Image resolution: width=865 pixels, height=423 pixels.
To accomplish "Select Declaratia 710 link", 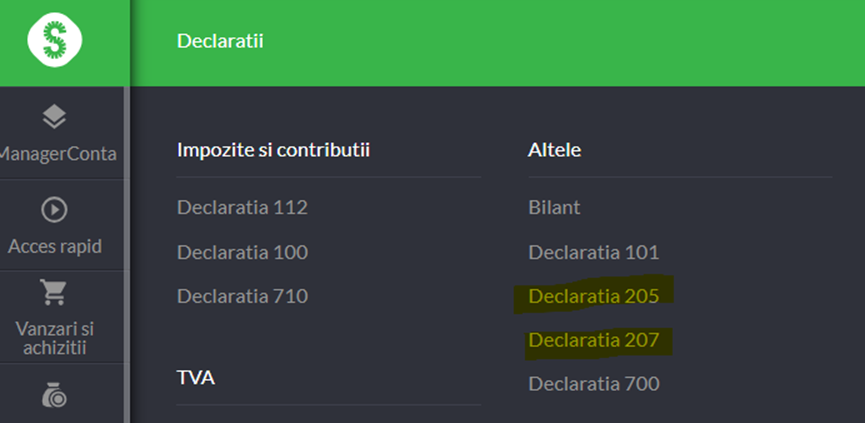I will 242,296.
